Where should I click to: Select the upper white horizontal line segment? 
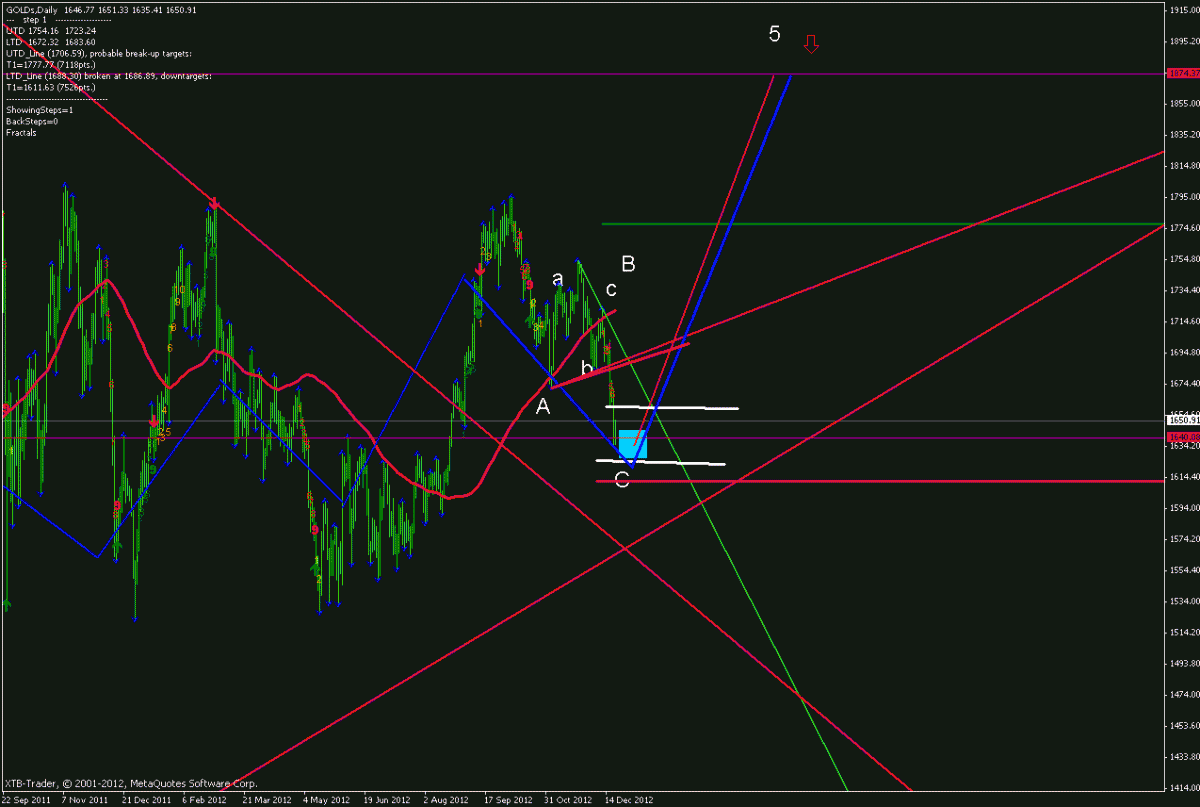point(672,407)
